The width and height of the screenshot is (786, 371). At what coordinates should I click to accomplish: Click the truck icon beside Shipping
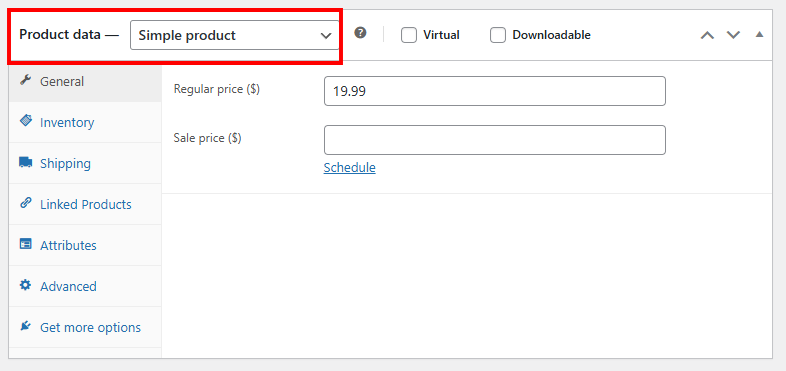26,162
